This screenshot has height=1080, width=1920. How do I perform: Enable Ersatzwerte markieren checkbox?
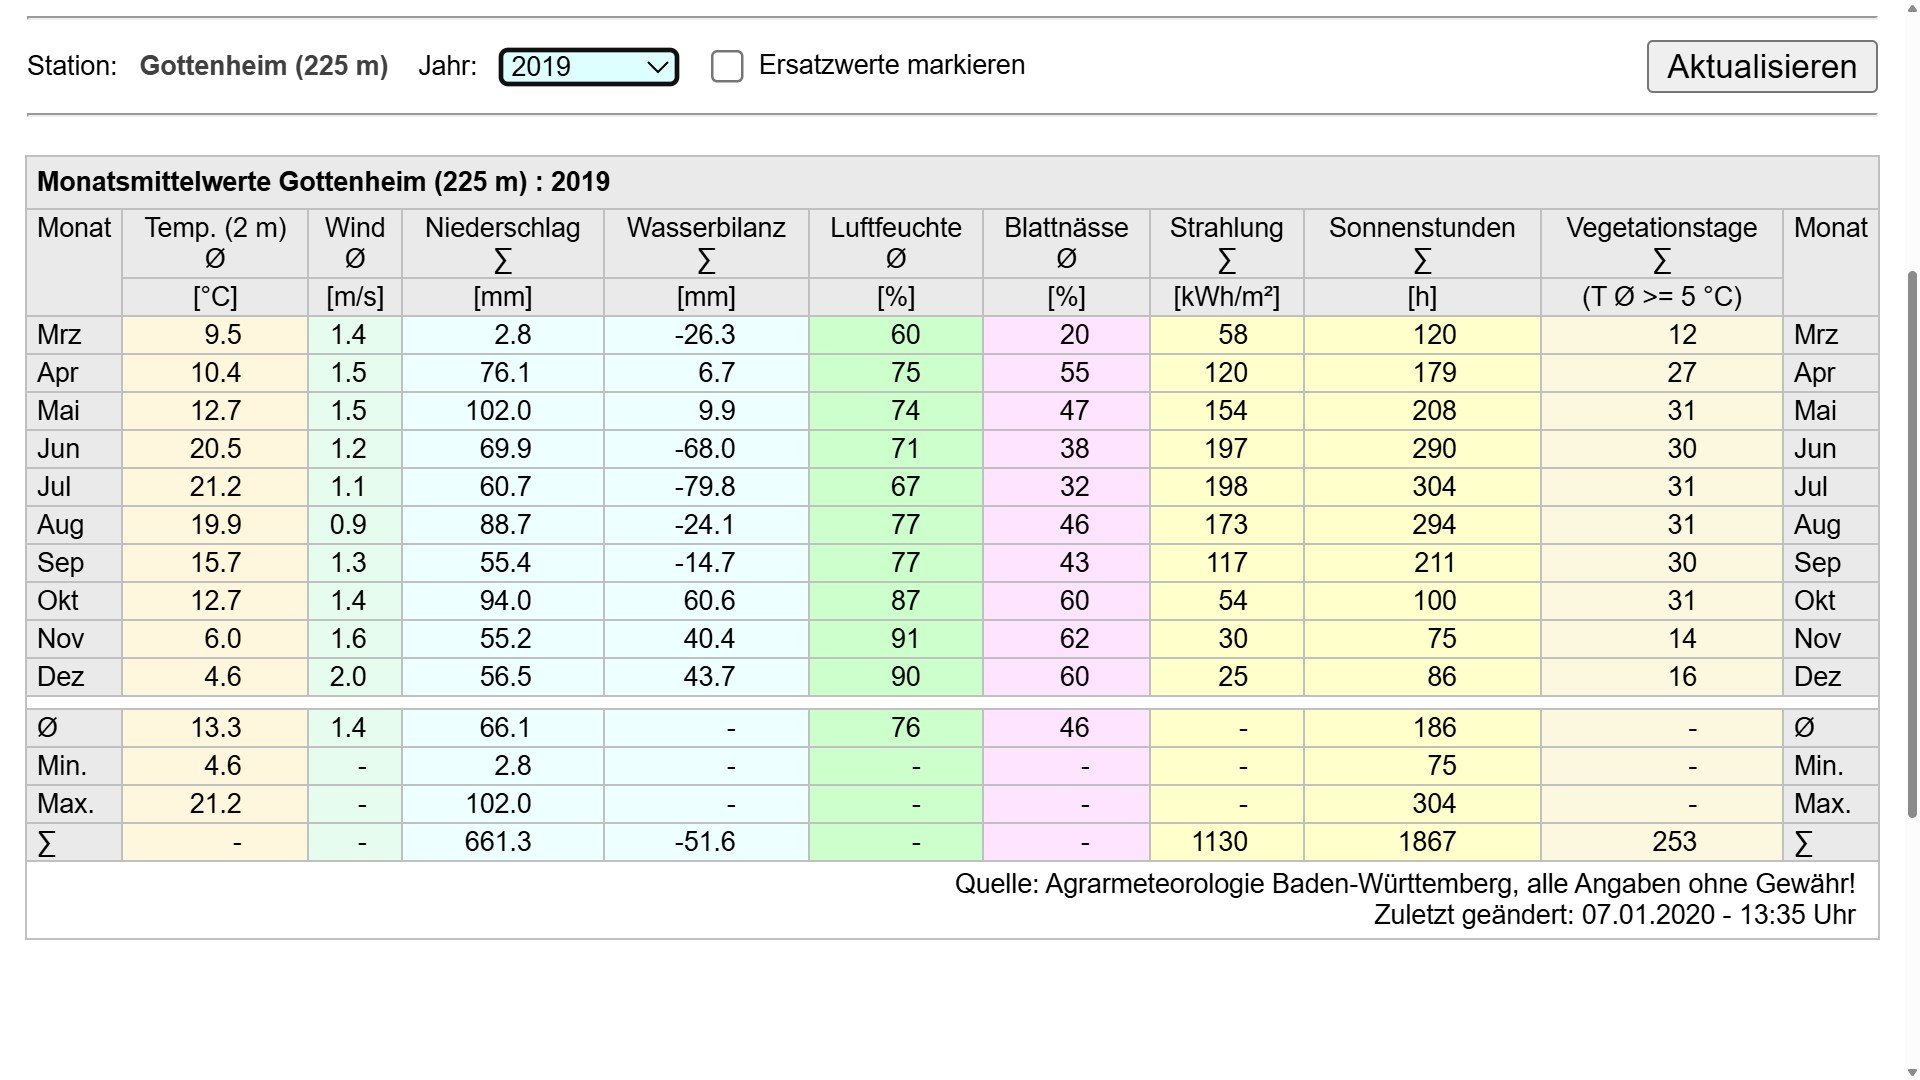click(727, 67)
